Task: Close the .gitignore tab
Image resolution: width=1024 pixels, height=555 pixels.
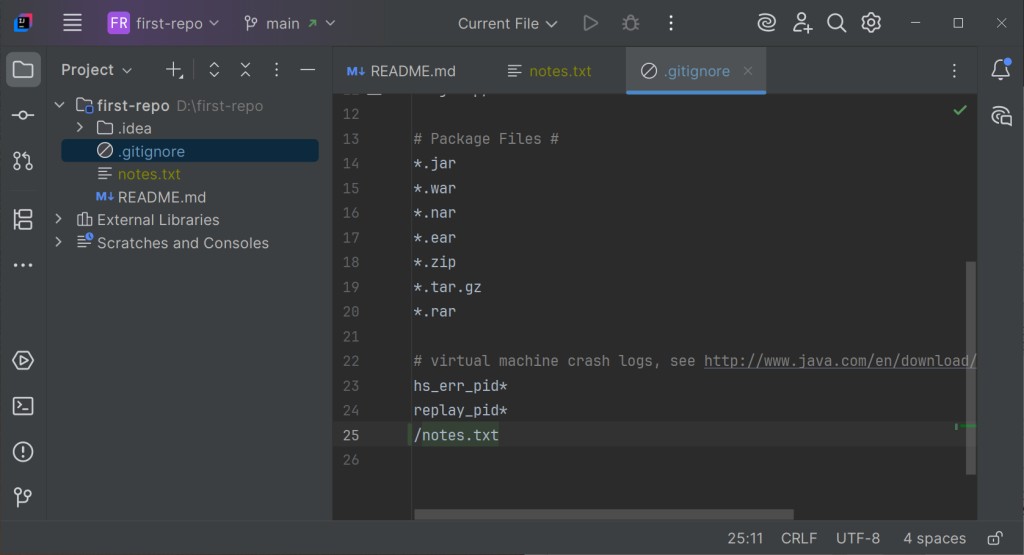Action: pyautogui.click(x=748, y=71)
